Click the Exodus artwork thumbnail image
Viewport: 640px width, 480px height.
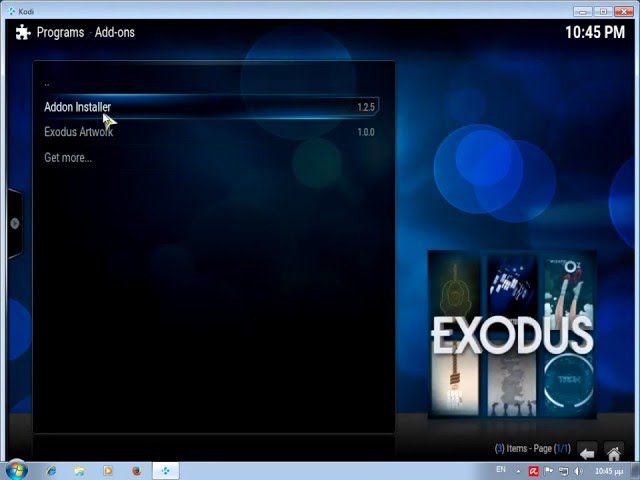point(512,335)
